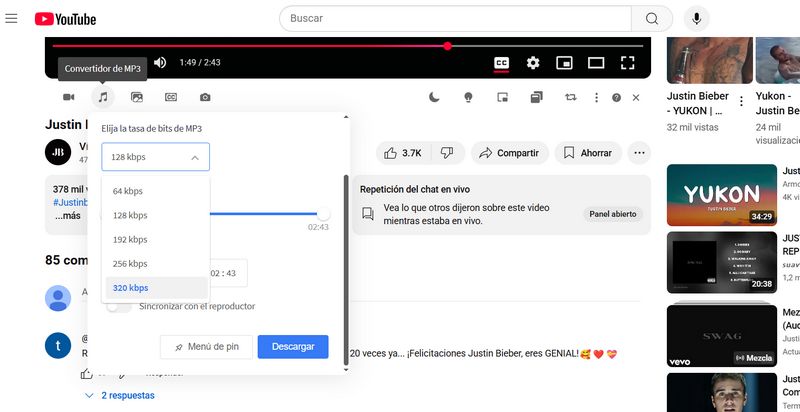Click the live chat replay icon
Viewport: 800px width, 412px height.
click(x=368, y=214)
